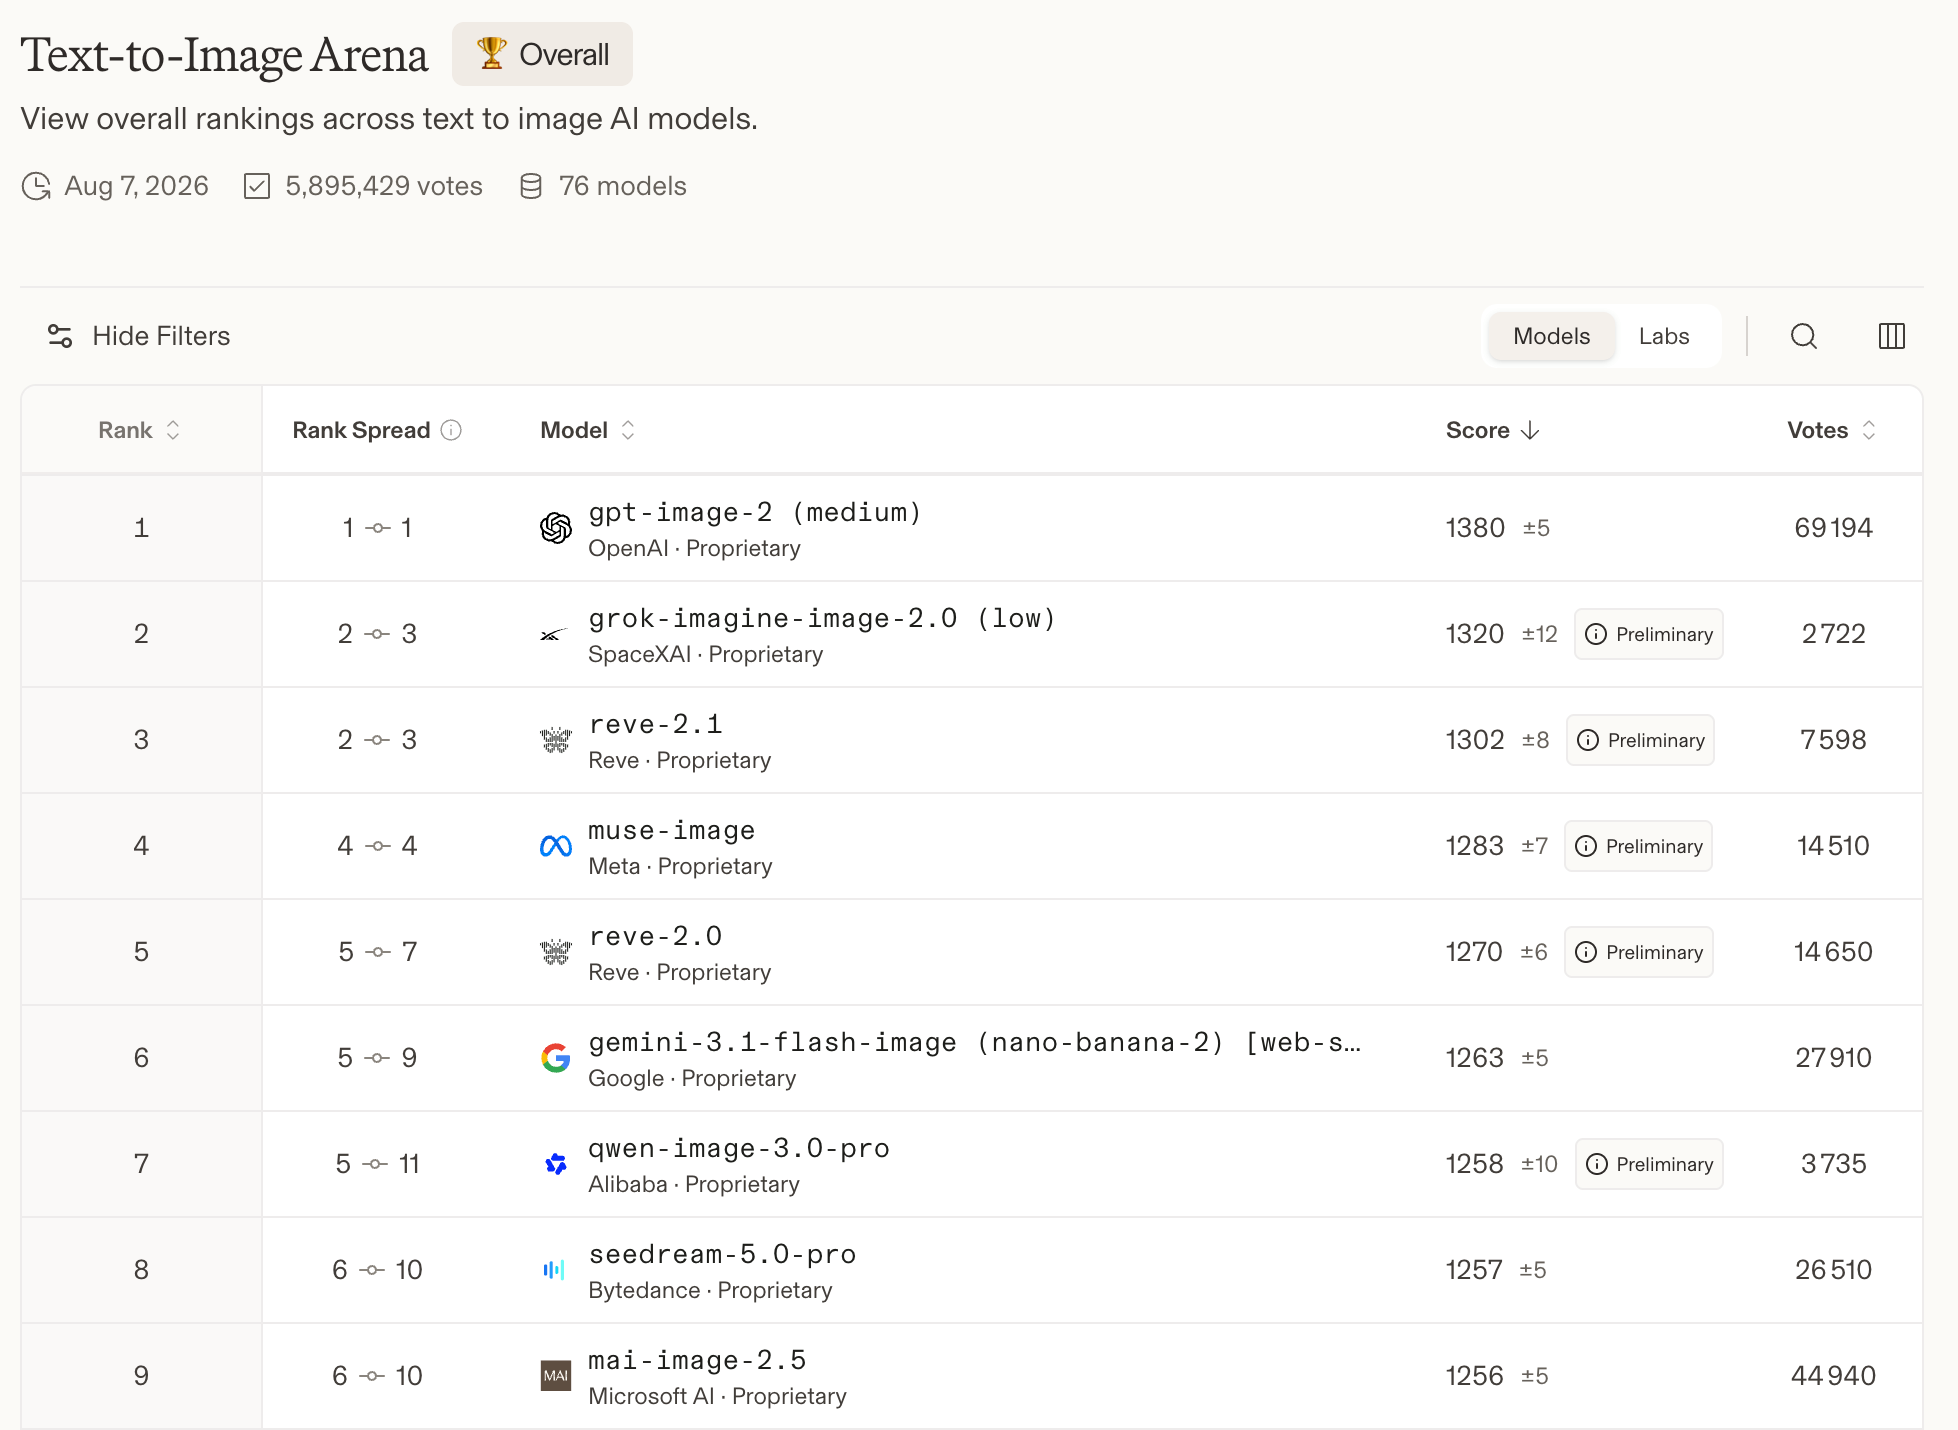
Task: Open the gpt-image-2 (medium) model link
Action: click(x=754, y=512)
